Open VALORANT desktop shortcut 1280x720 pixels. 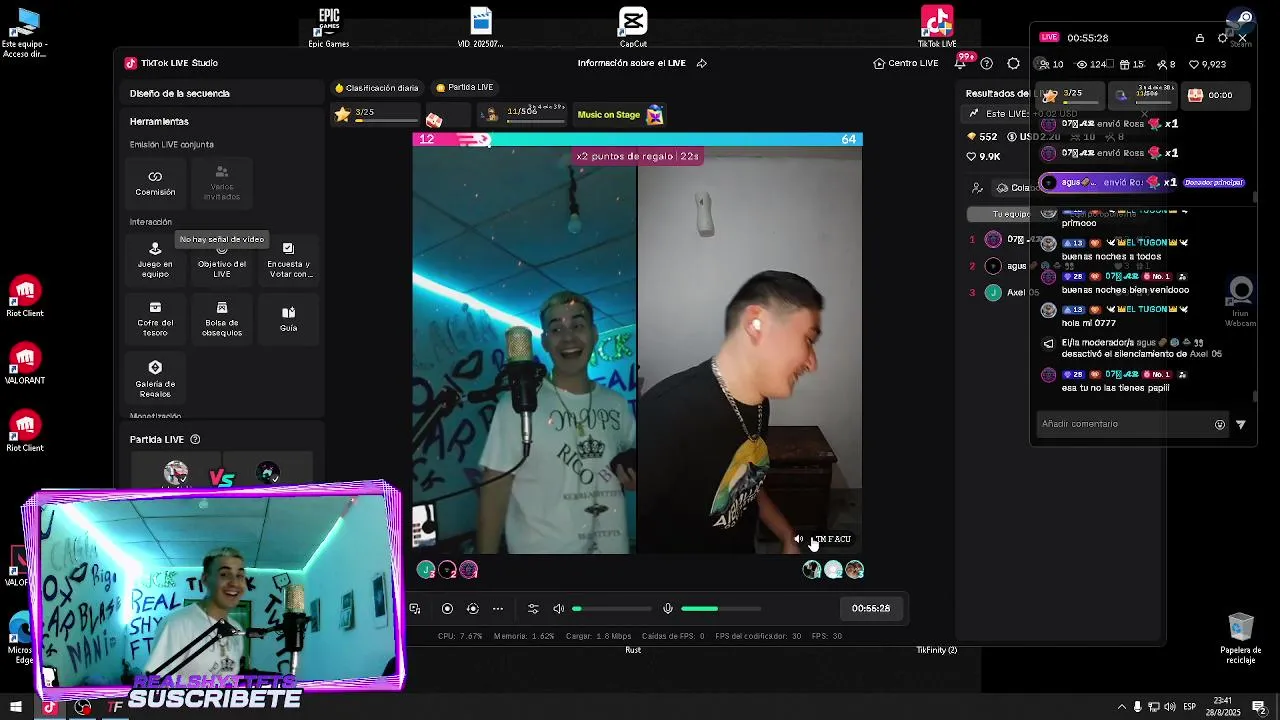tap(25, 364)
